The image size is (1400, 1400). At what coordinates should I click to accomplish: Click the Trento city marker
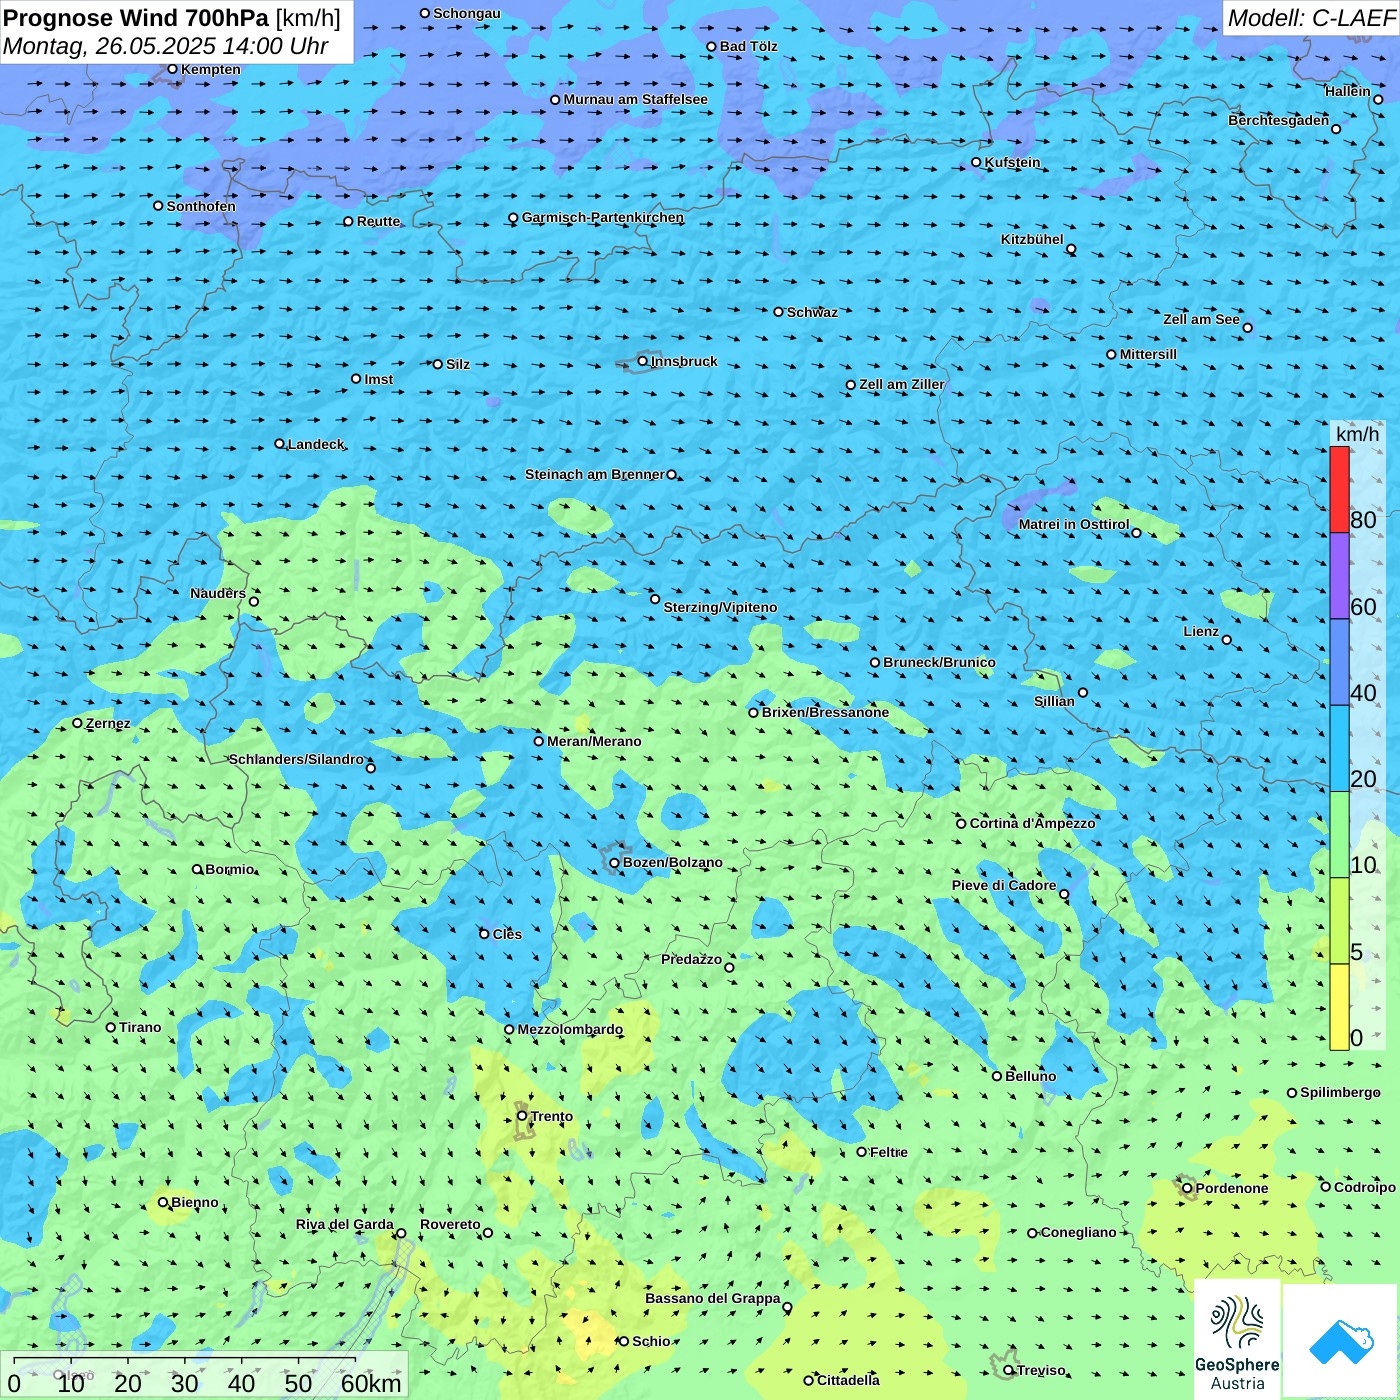522,1116
